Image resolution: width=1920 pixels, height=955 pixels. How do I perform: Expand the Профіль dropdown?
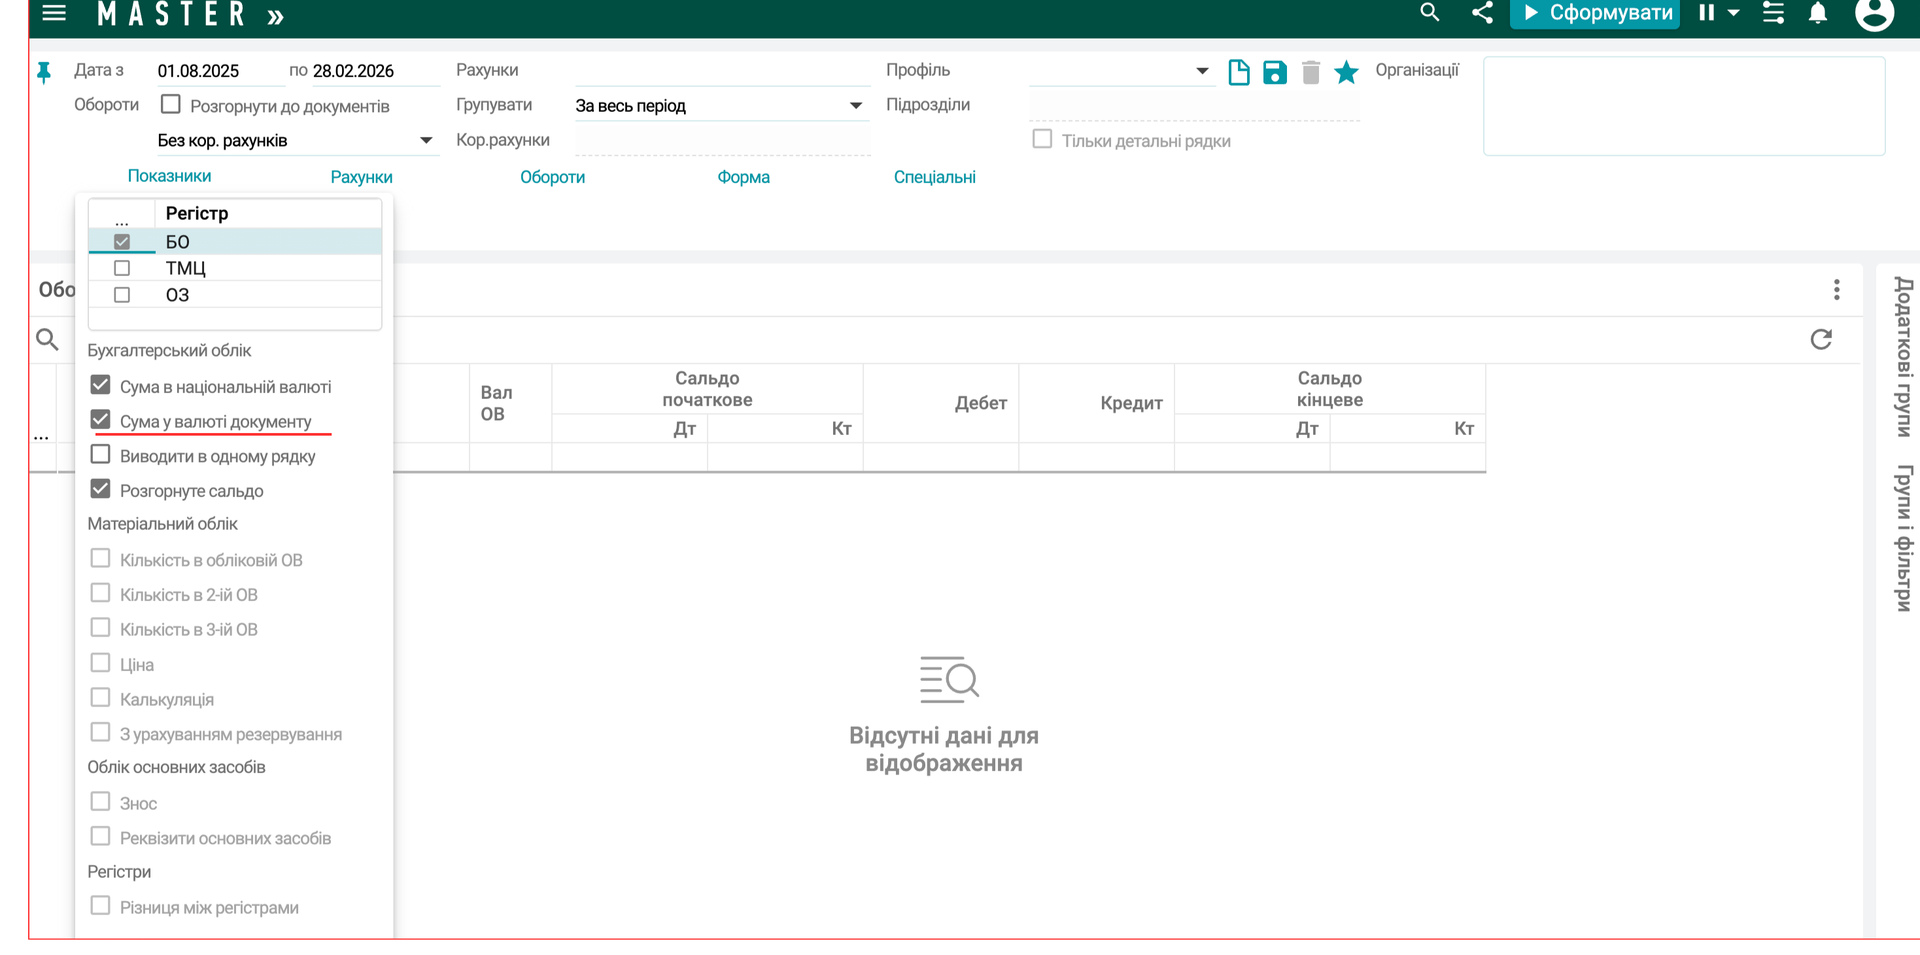(x=1201, y=71)
